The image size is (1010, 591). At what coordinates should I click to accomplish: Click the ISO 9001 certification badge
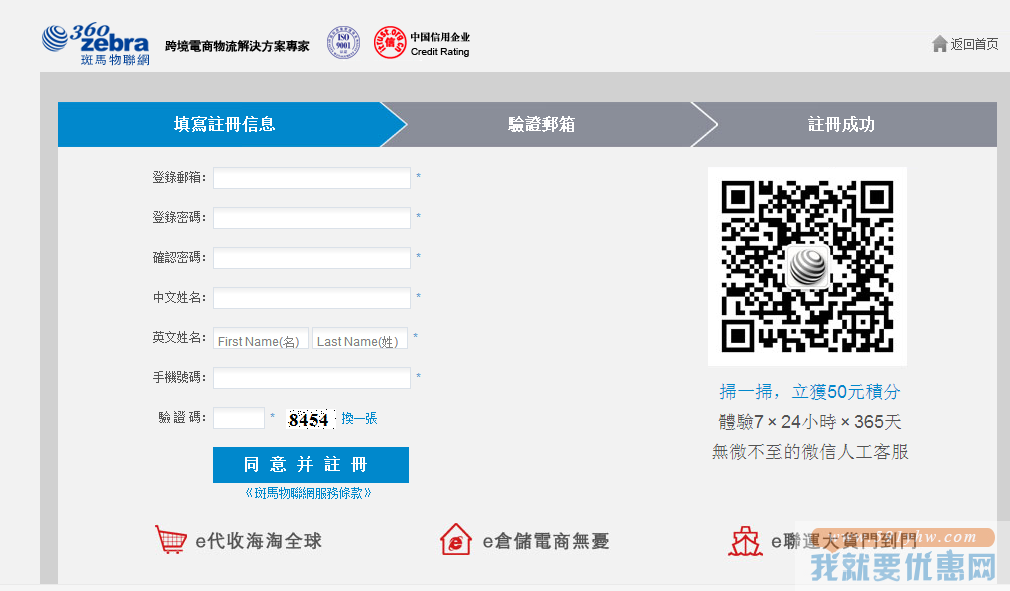coord(343,42)
